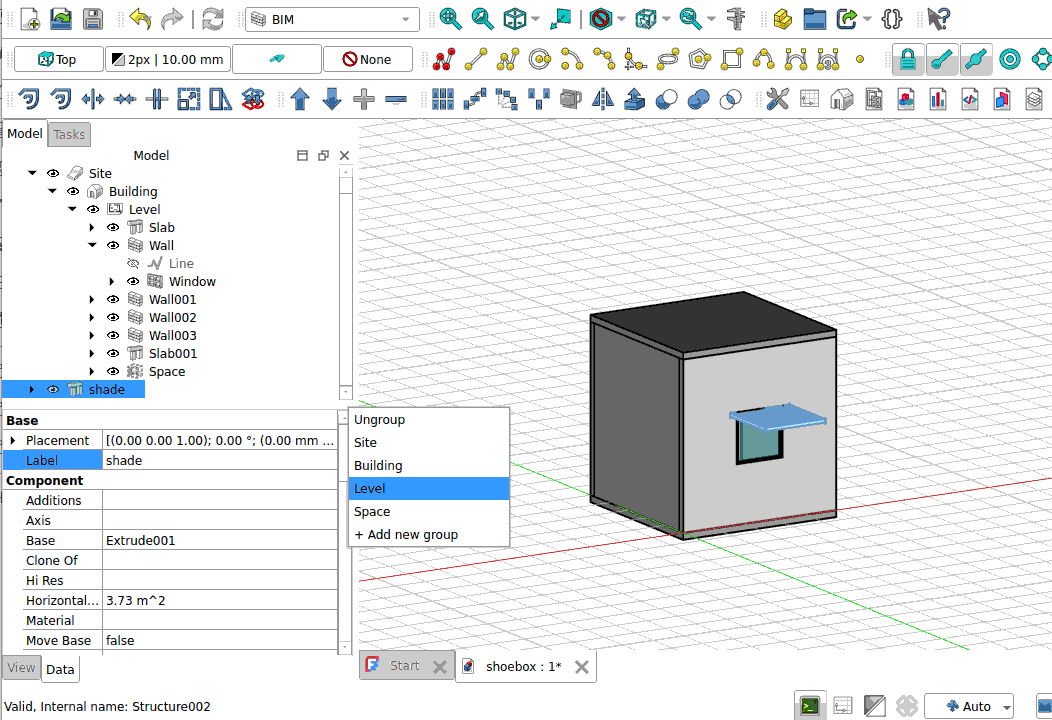This screenshot has height=720, width=1052.
Task: Hide the Slab001 object via eye icon
Action: pos(113,354)
